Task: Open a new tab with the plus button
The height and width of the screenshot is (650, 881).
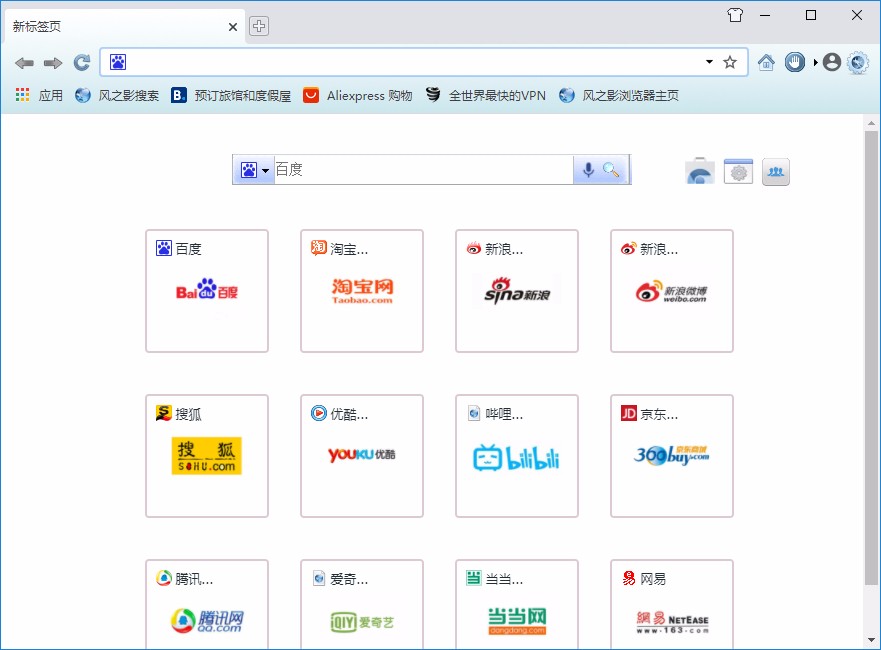Action: tap(258, 27)
